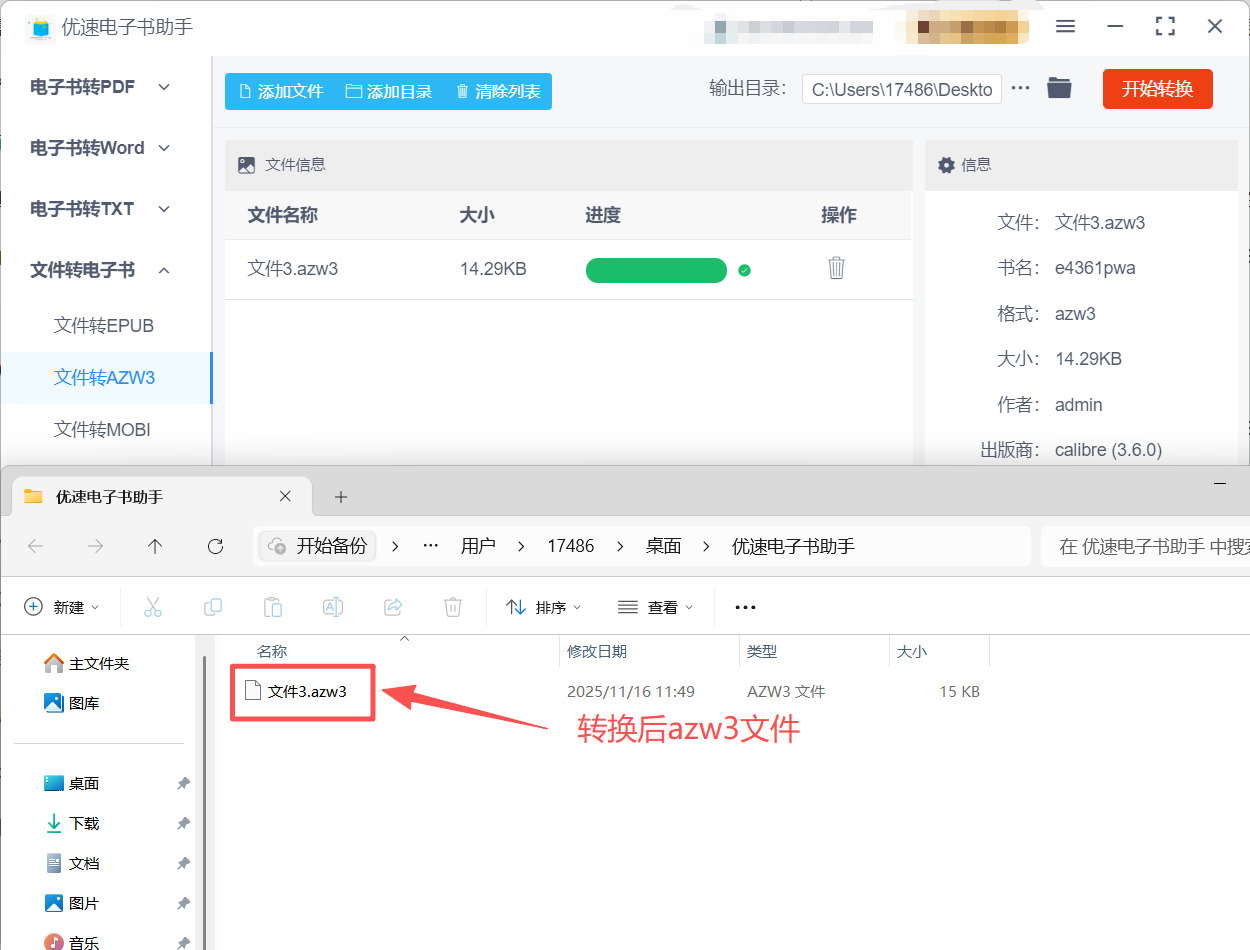This screenshot has width=1250, height=950.
Task: Click the delete trash icon in Explorer toolbar
Action: click(453, 607)
